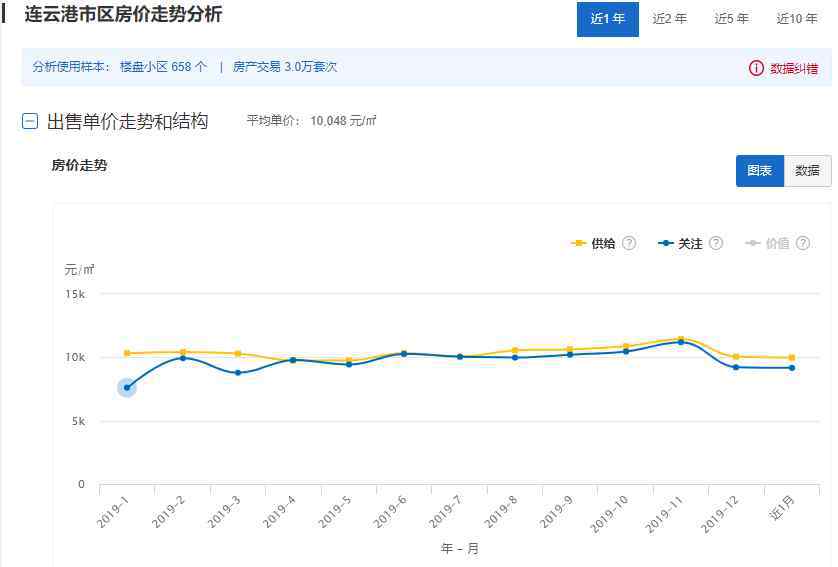Switch to the 近5年 time range
Image resolution: width=838 pixels, height=567 pixels.
[x=732, y=19]
